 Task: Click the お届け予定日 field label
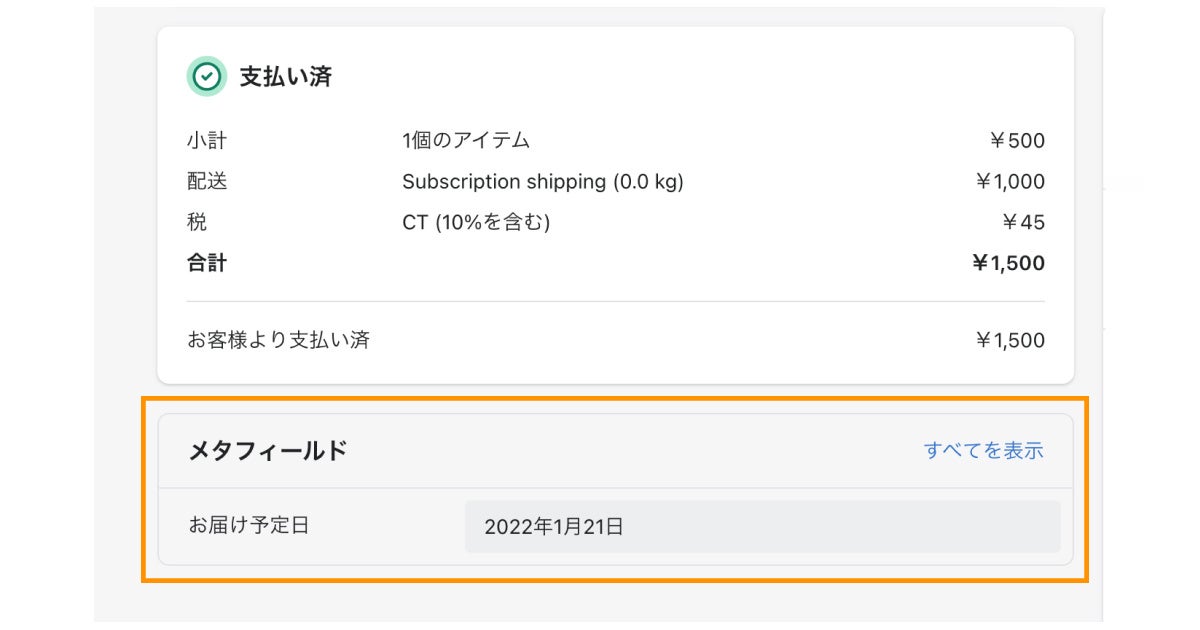(249, 525)
